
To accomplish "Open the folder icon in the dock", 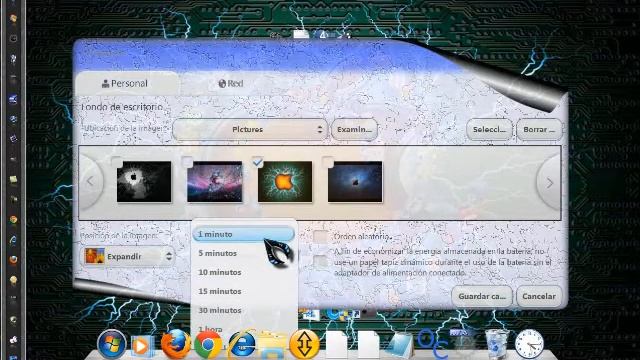I will (273, 345).
